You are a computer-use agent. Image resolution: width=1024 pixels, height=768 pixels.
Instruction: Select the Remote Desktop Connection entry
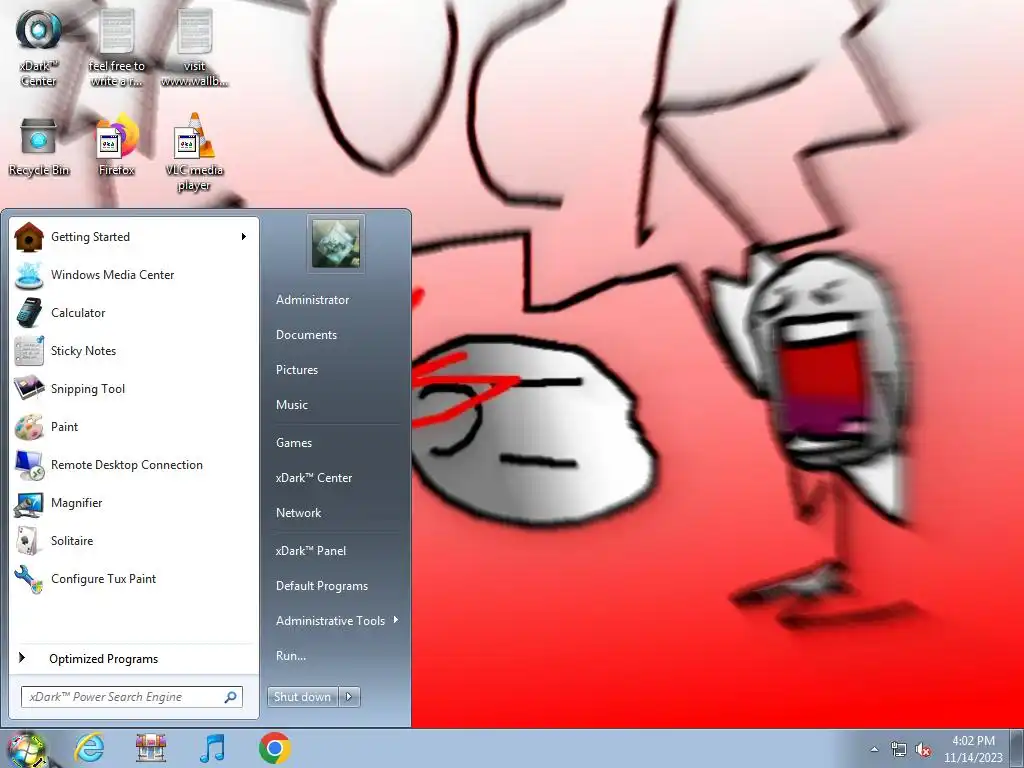tap(134, 465)
